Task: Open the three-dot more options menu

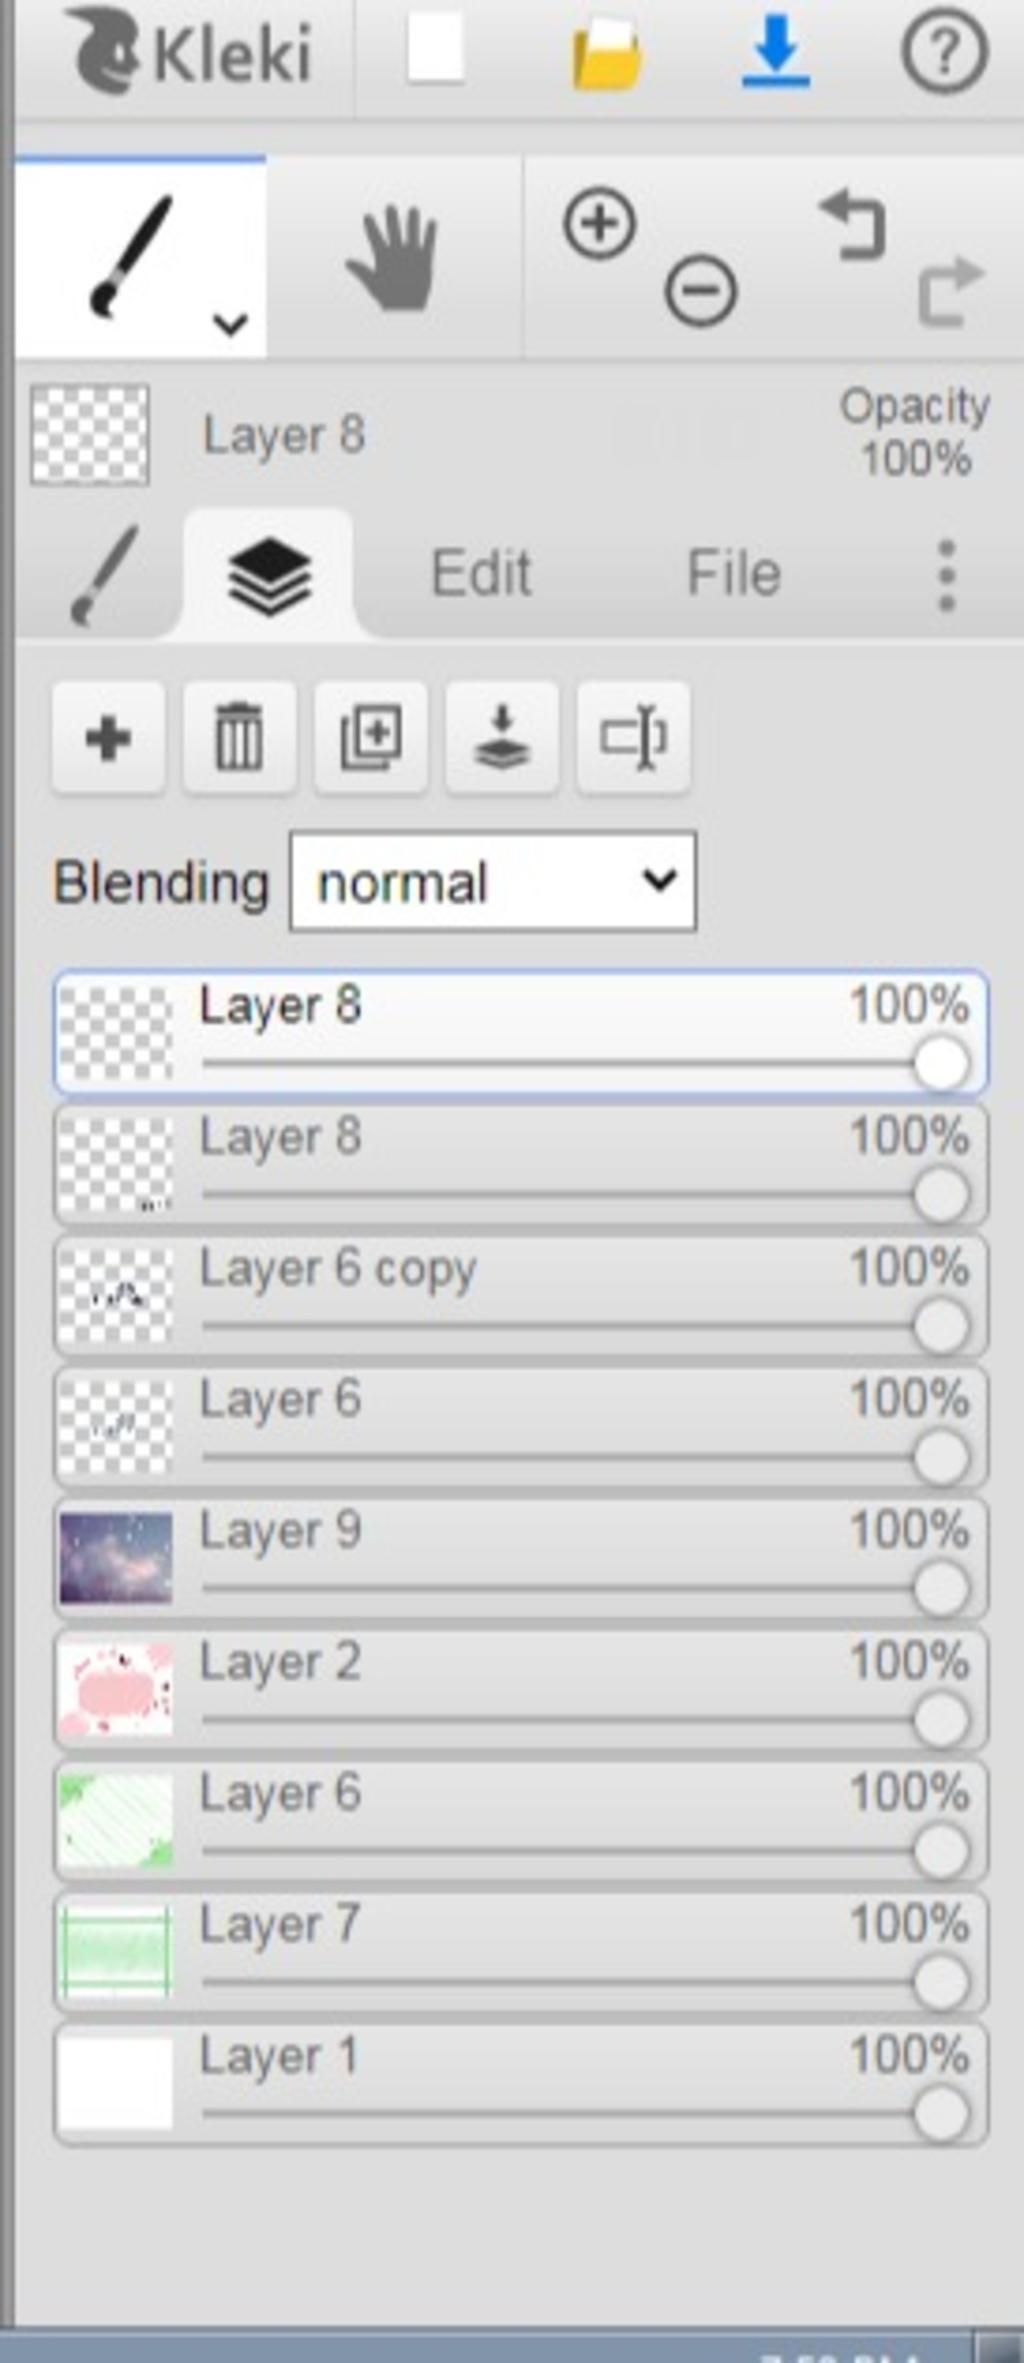Action: (x=947, y=575)
